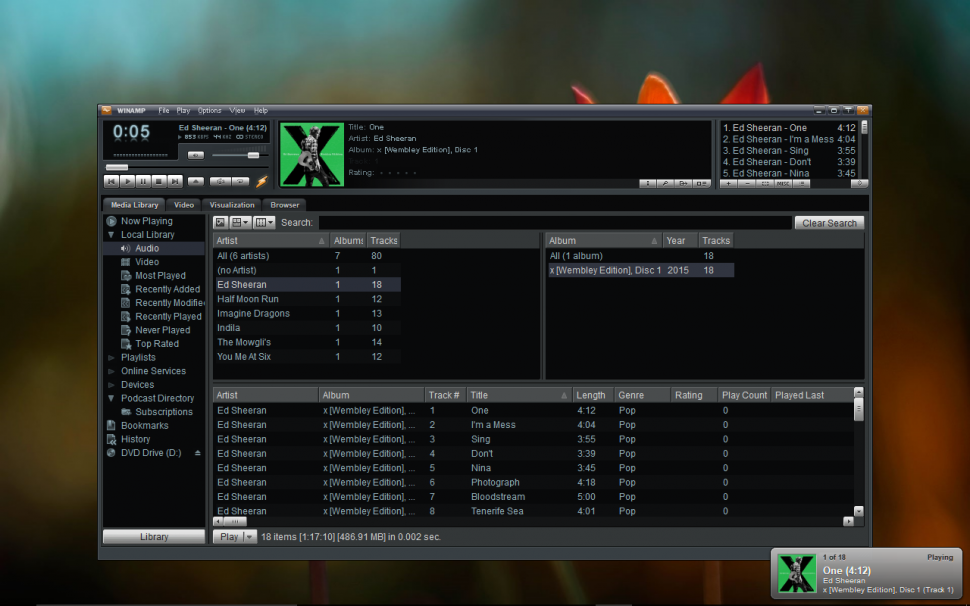Mute audio using the speaker button
Viewport: 970px width, 606px height.
[196, 155]
